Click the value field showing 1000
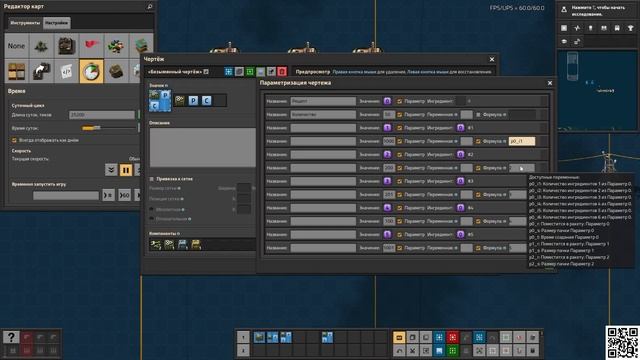 point(389,141)
